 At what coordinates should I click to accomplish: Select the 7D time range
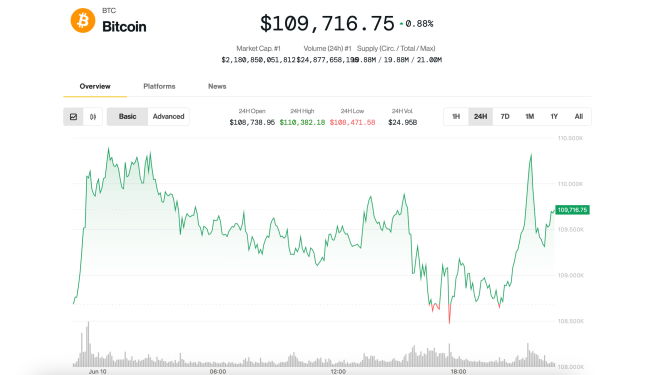[x=505, y=117]
